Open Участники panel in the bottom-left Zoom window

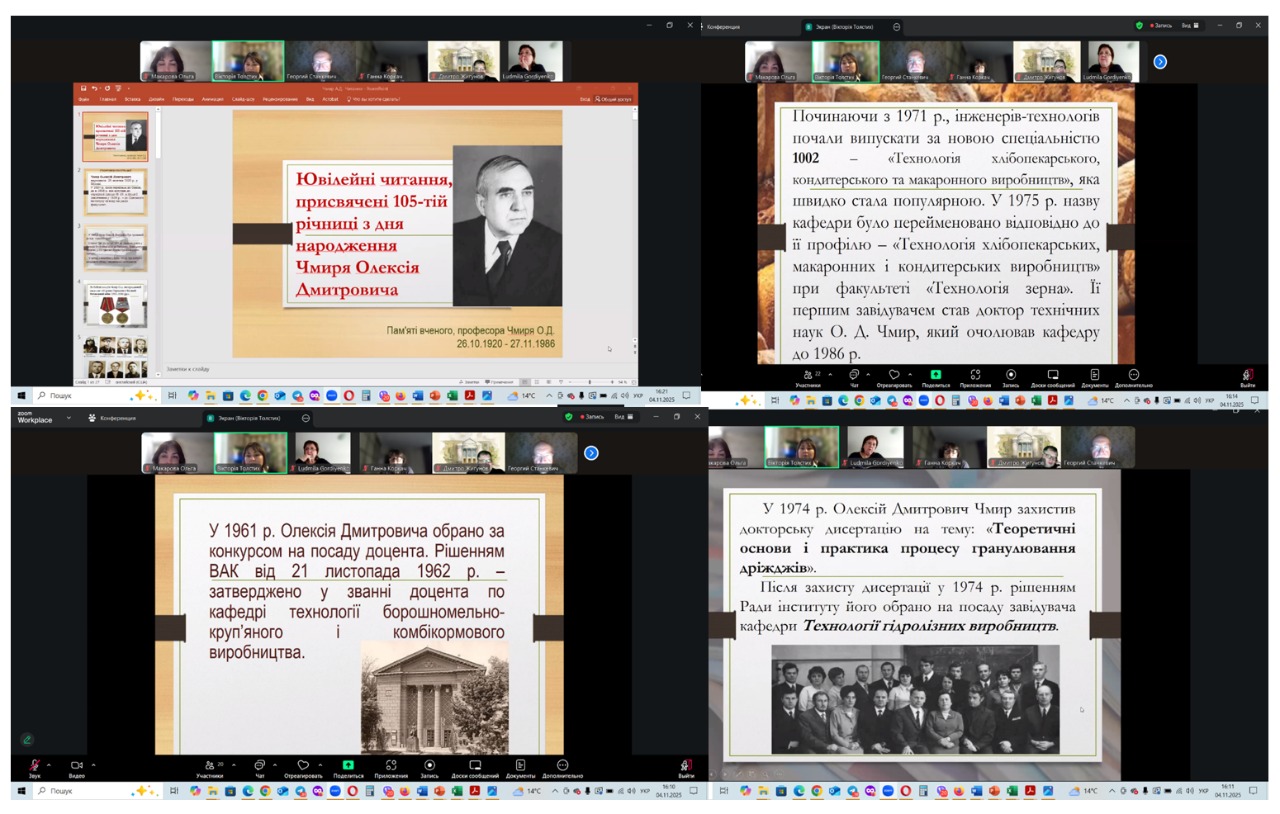coord(209,766)
